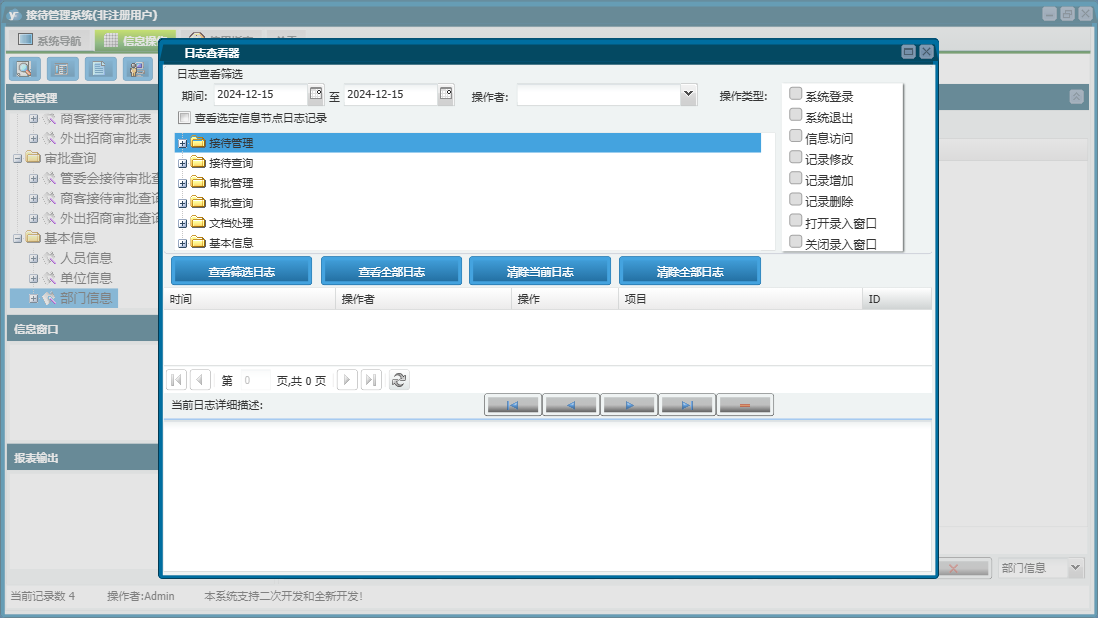Click the end date input field
Image resolution: width=1098 pixels, height=618 pixels.
point(391,94)
